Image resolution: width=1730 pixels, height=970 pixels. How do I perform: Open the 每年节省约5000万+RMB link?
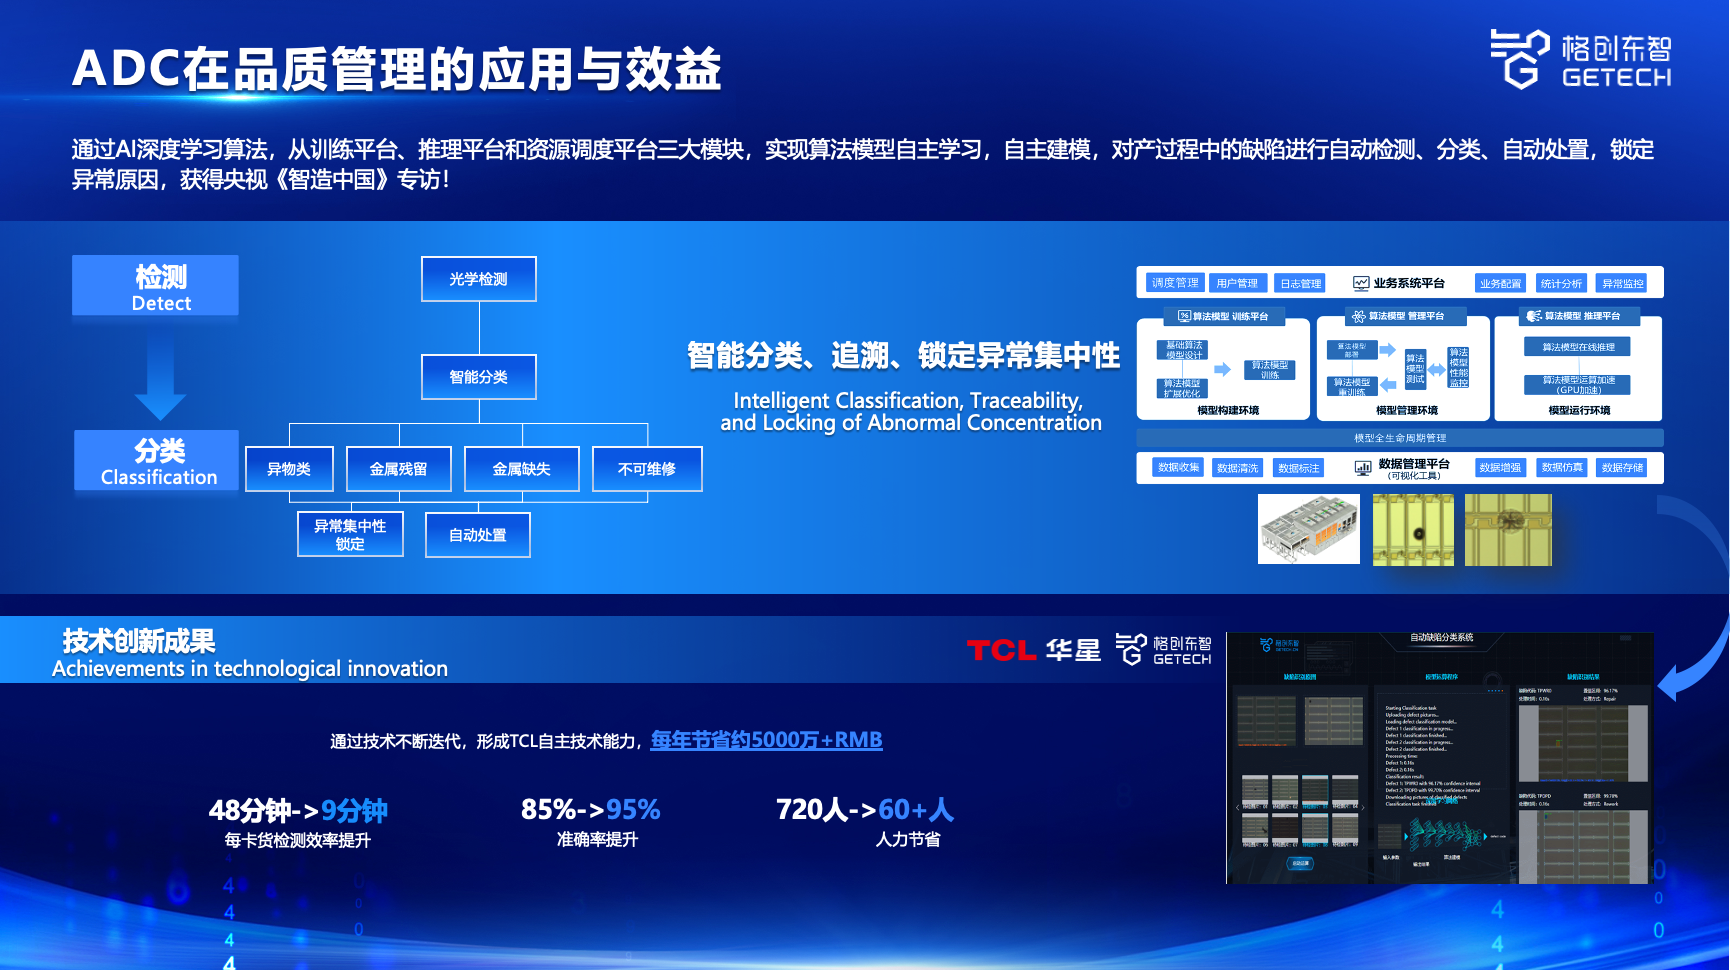(x=766, y=740)
